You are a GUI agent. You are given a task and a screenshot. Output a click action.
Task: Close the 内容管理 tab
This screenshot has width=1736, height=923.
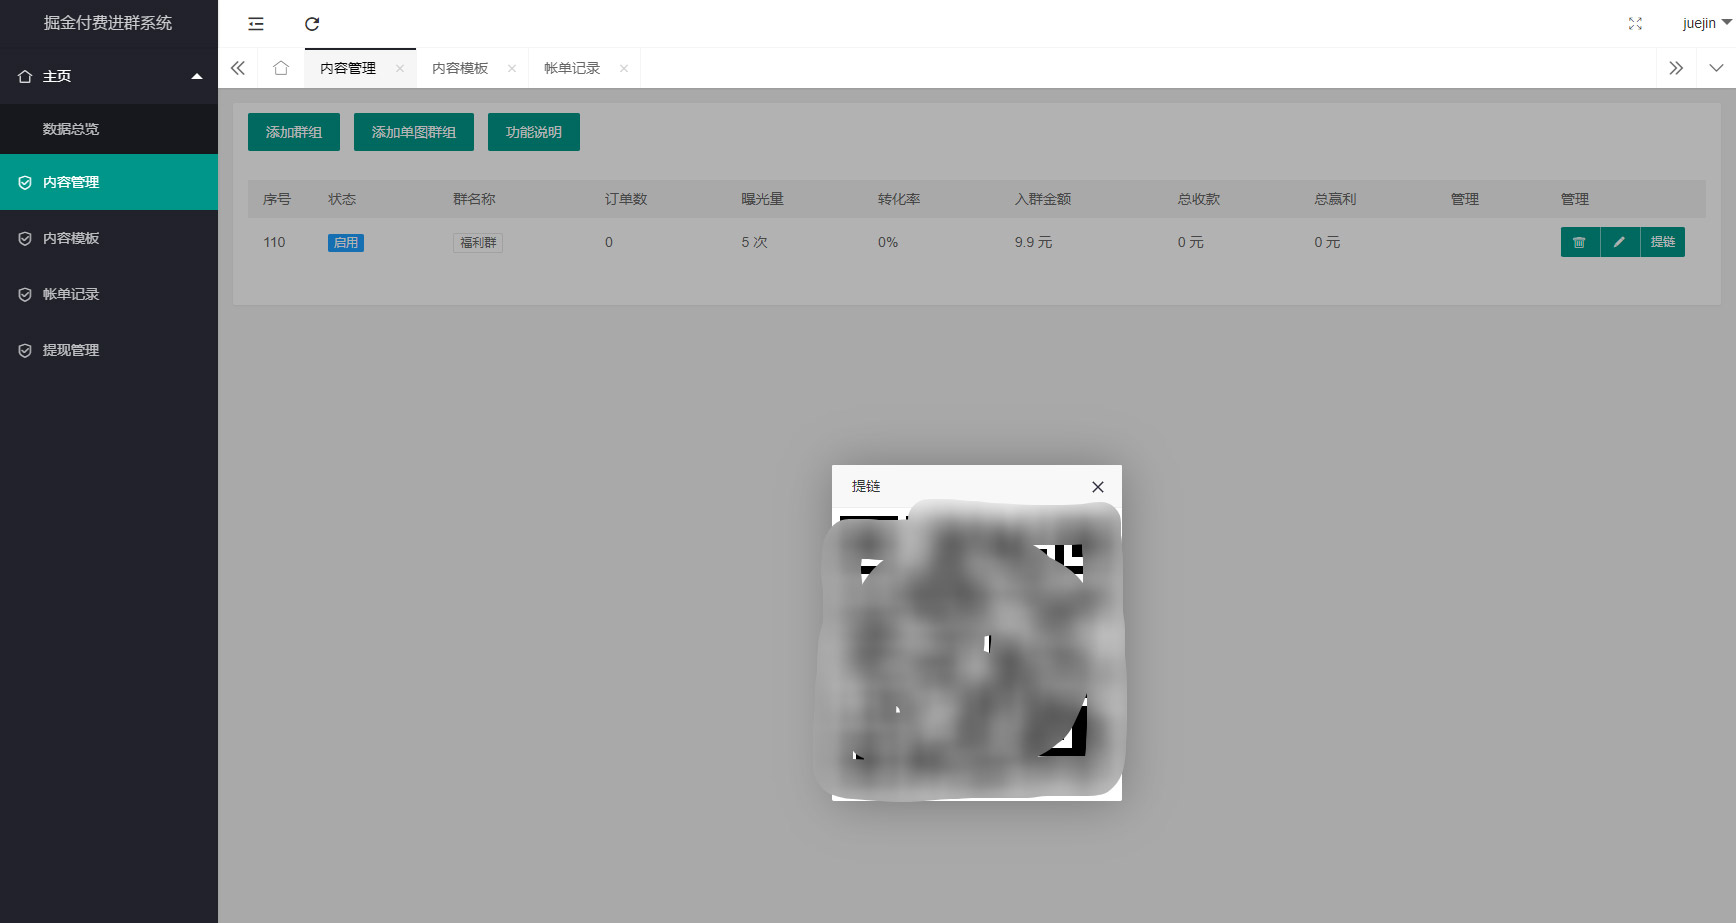click(400, 68)
